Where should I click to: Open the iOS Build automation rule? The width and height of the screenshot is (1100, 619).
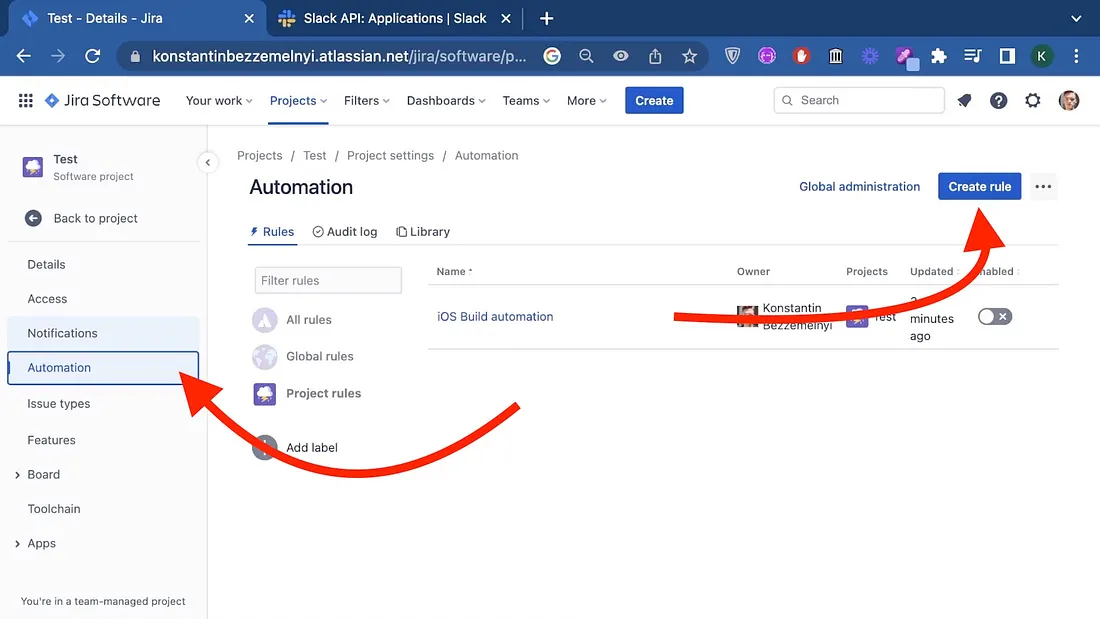(495, 317)
